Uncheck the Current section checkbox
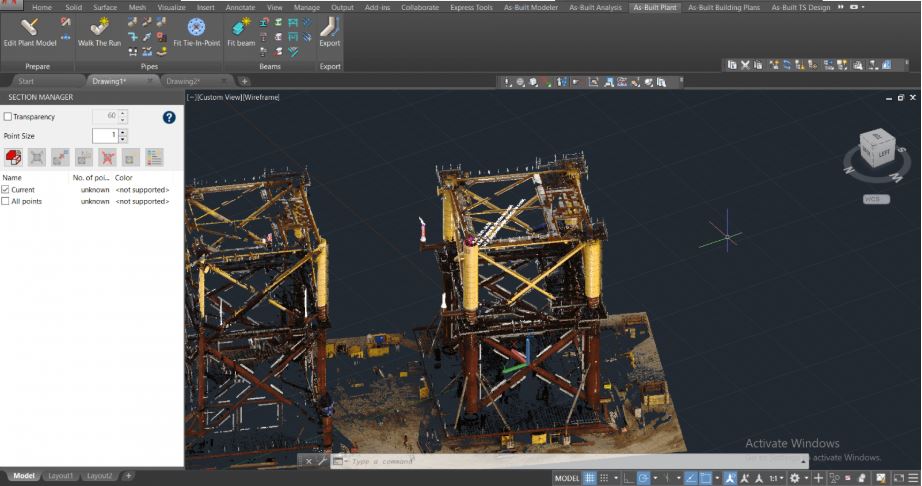This screenshot has width=922, height=486. [6, 189]
